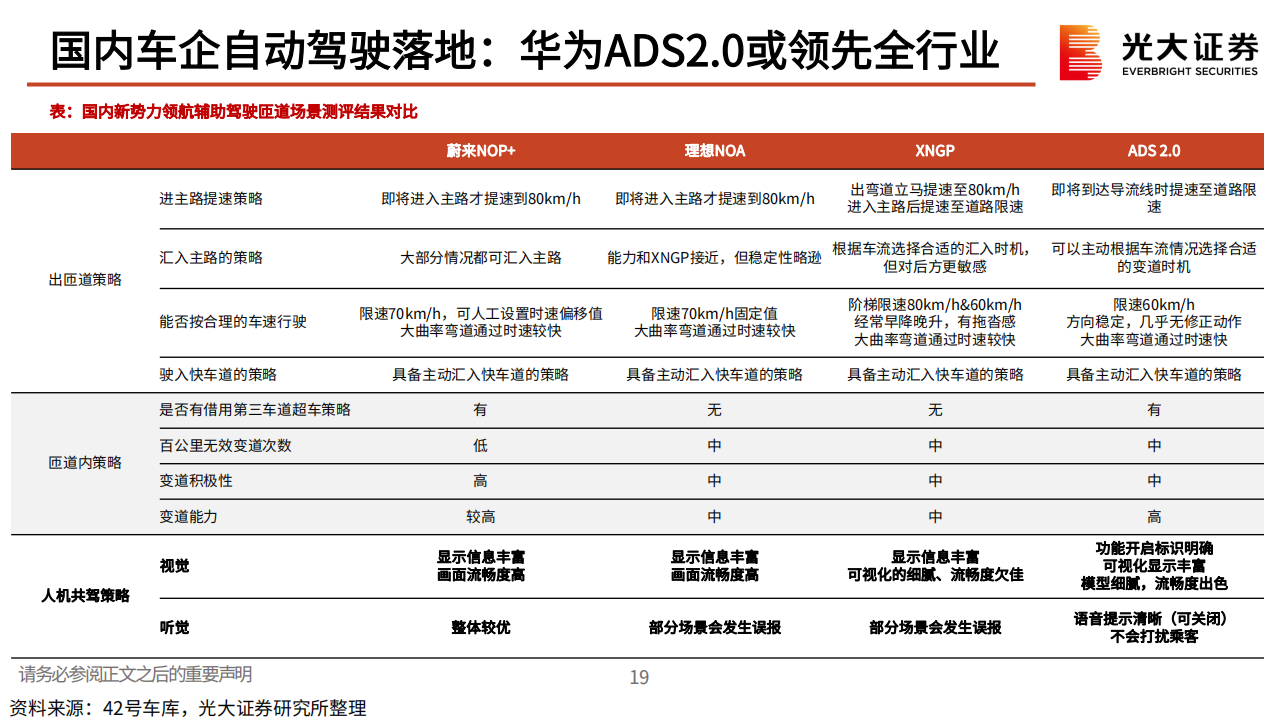The height and width of the screenshot is (720, 1280).
Task: Select ADS 2.0 cell 即将到达导流线时提速至道路限速
Action: tap(1154, 199)
